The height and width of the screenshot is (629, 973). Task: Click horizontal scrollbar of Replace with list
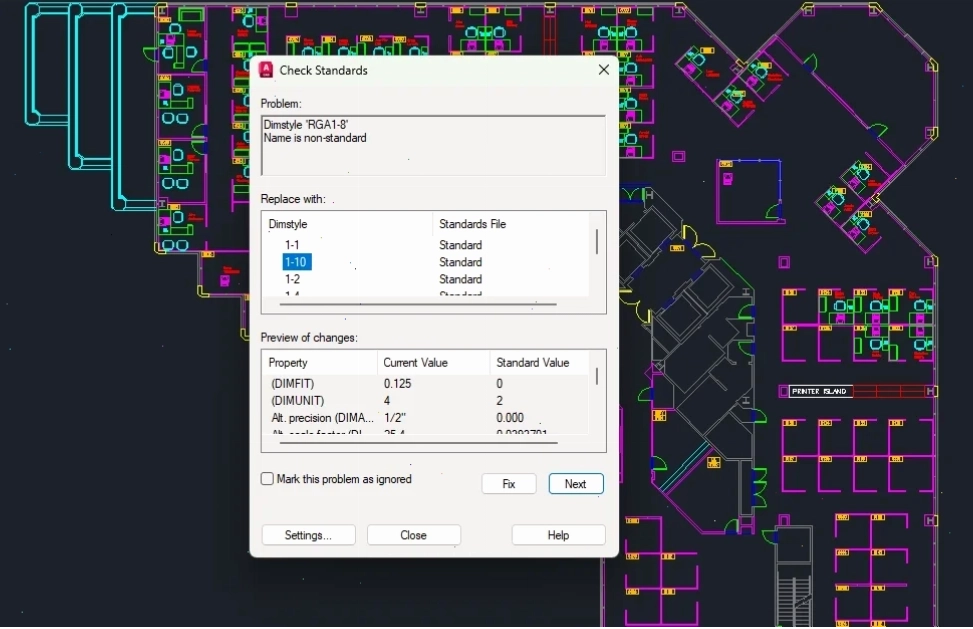tap(418, 305)
